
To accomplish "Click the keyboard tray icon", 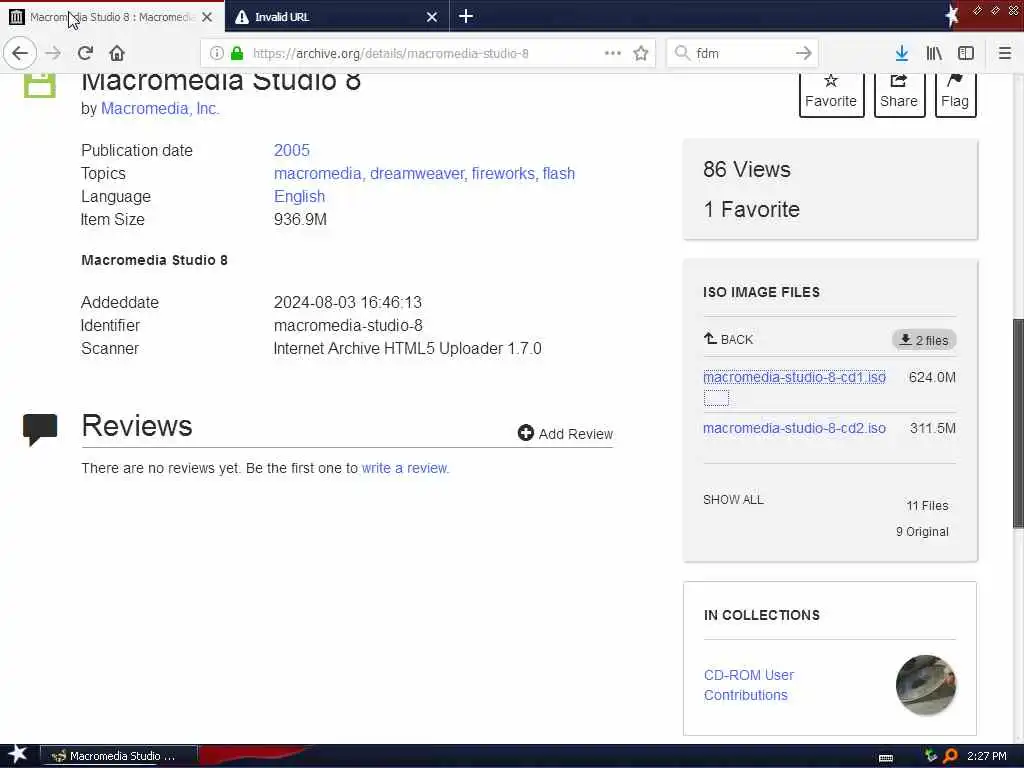I will [x=886, y=757].
